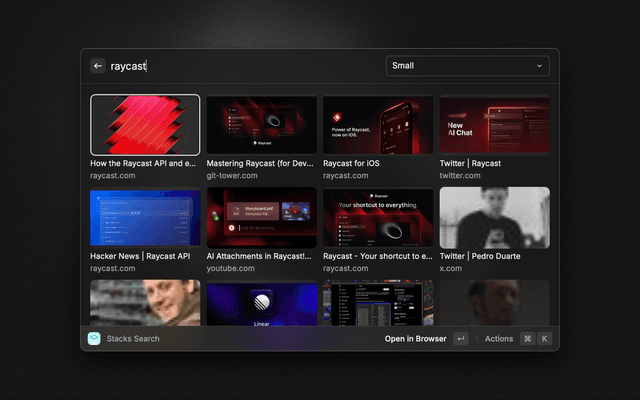Open the Actions menu
The height and width of the screenshot is (400, 640).
tap(498, 339)
